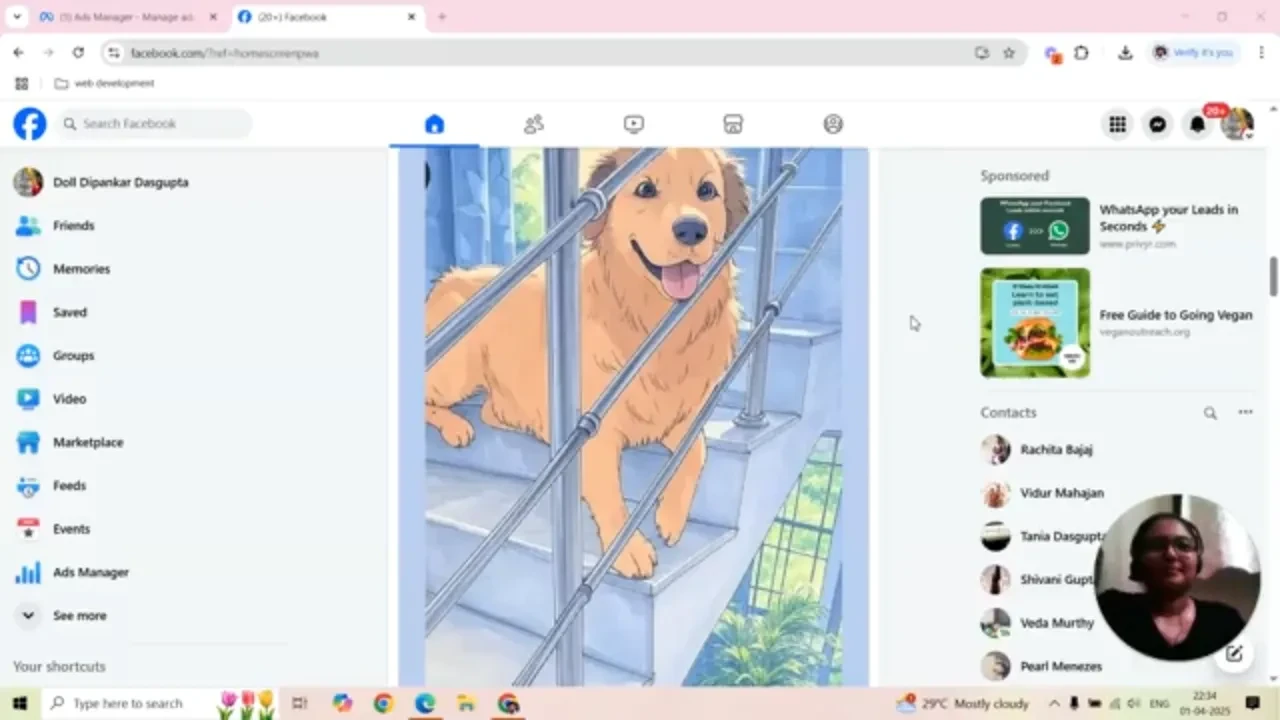1280x720 pixels.
Task: Reload the Facebook page
Action: point(78,53)
